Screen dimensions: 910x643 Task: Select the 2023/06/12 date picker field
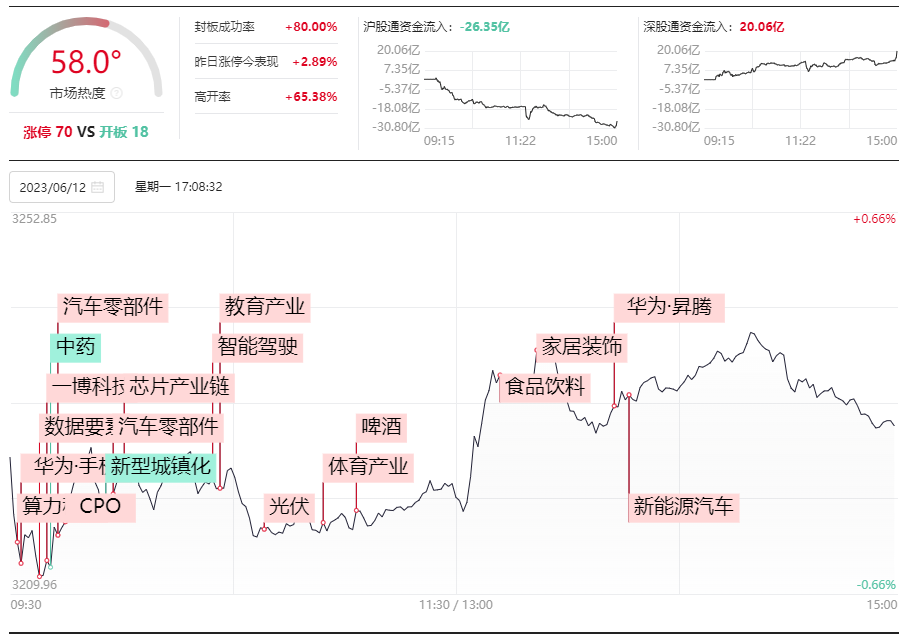coord(62,187)
